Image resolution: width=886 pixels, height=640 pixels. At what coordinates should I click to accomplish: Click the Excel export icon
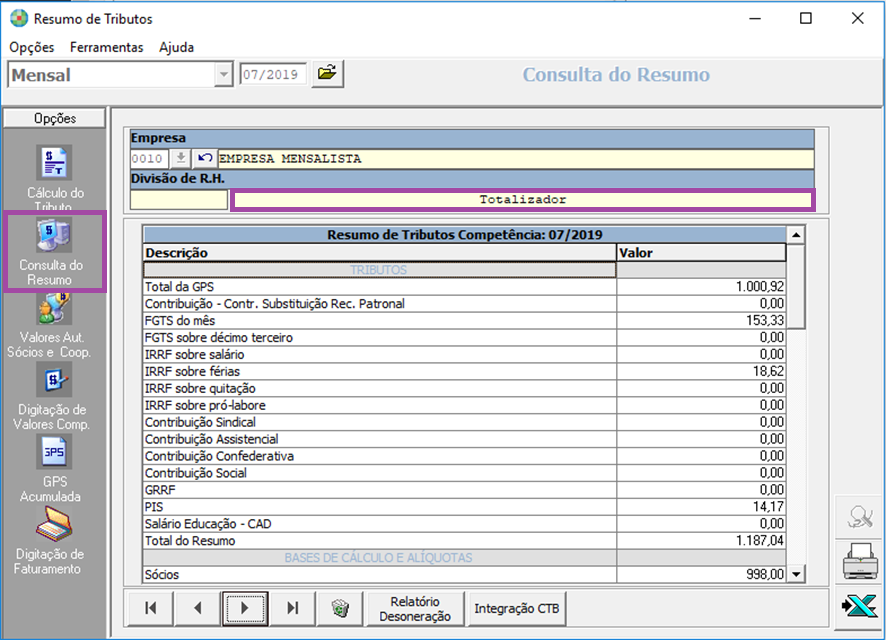click(859, 606)
